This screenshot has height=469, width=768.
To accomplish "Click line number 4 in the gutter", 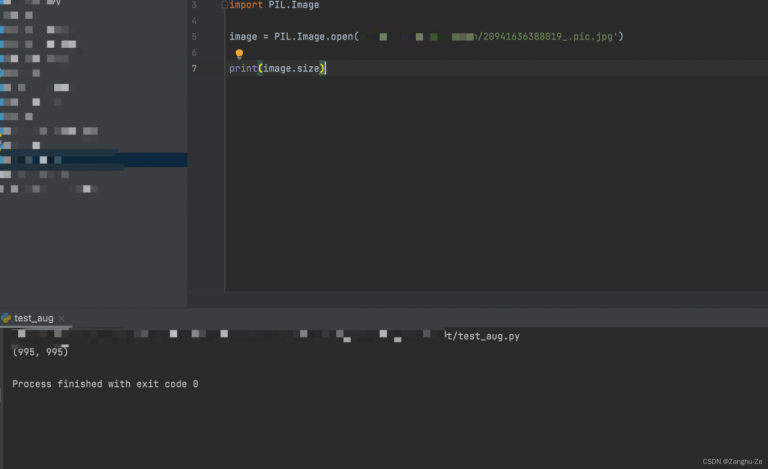I will pyautogui.click(x=193, y=21).
